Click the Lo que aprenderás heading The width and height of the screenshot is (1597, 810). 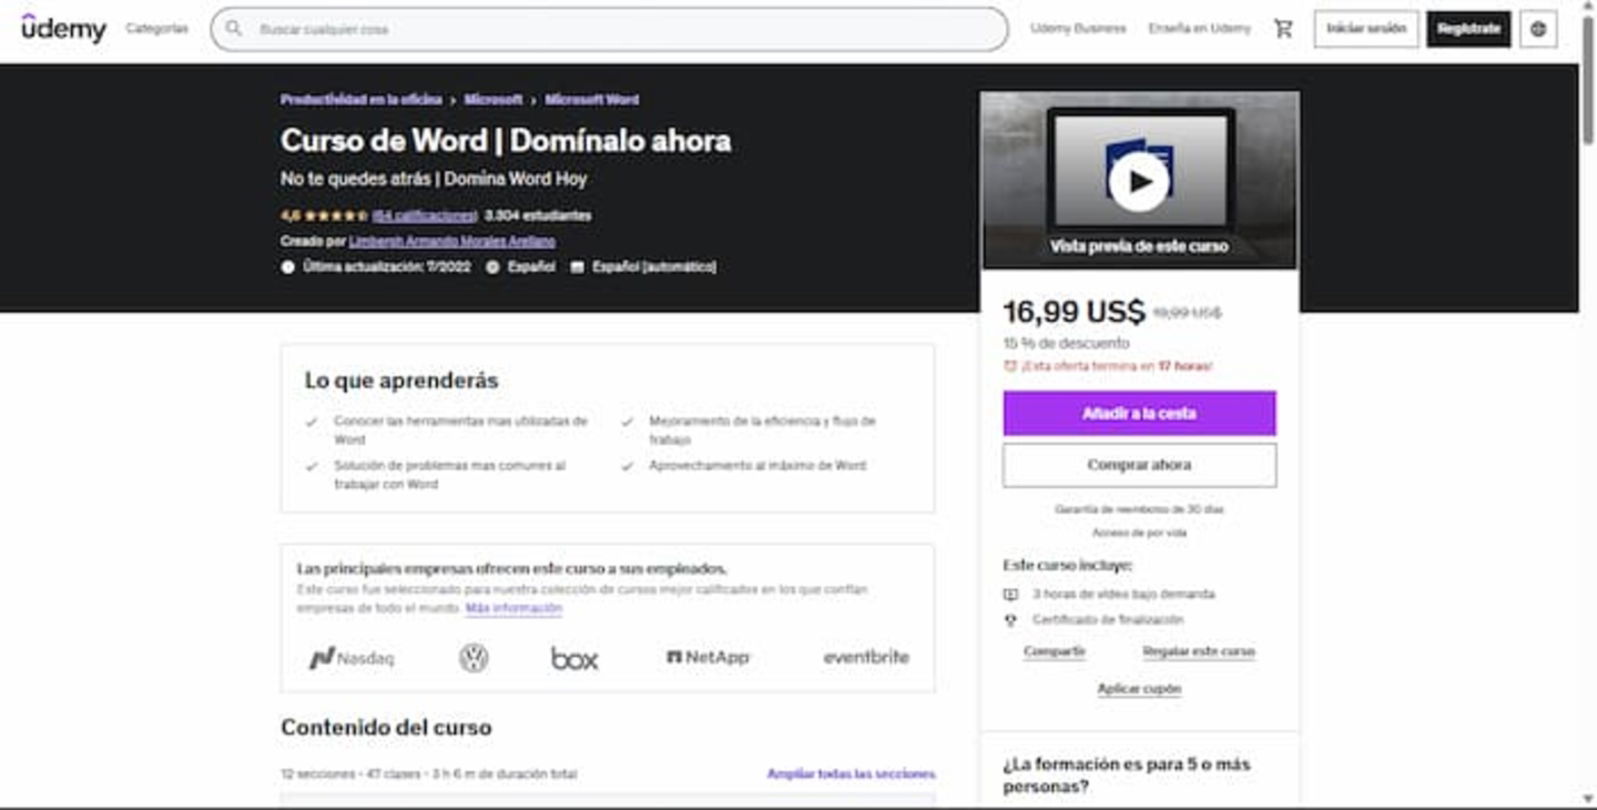pyautogui.click(x=401, y=381)
